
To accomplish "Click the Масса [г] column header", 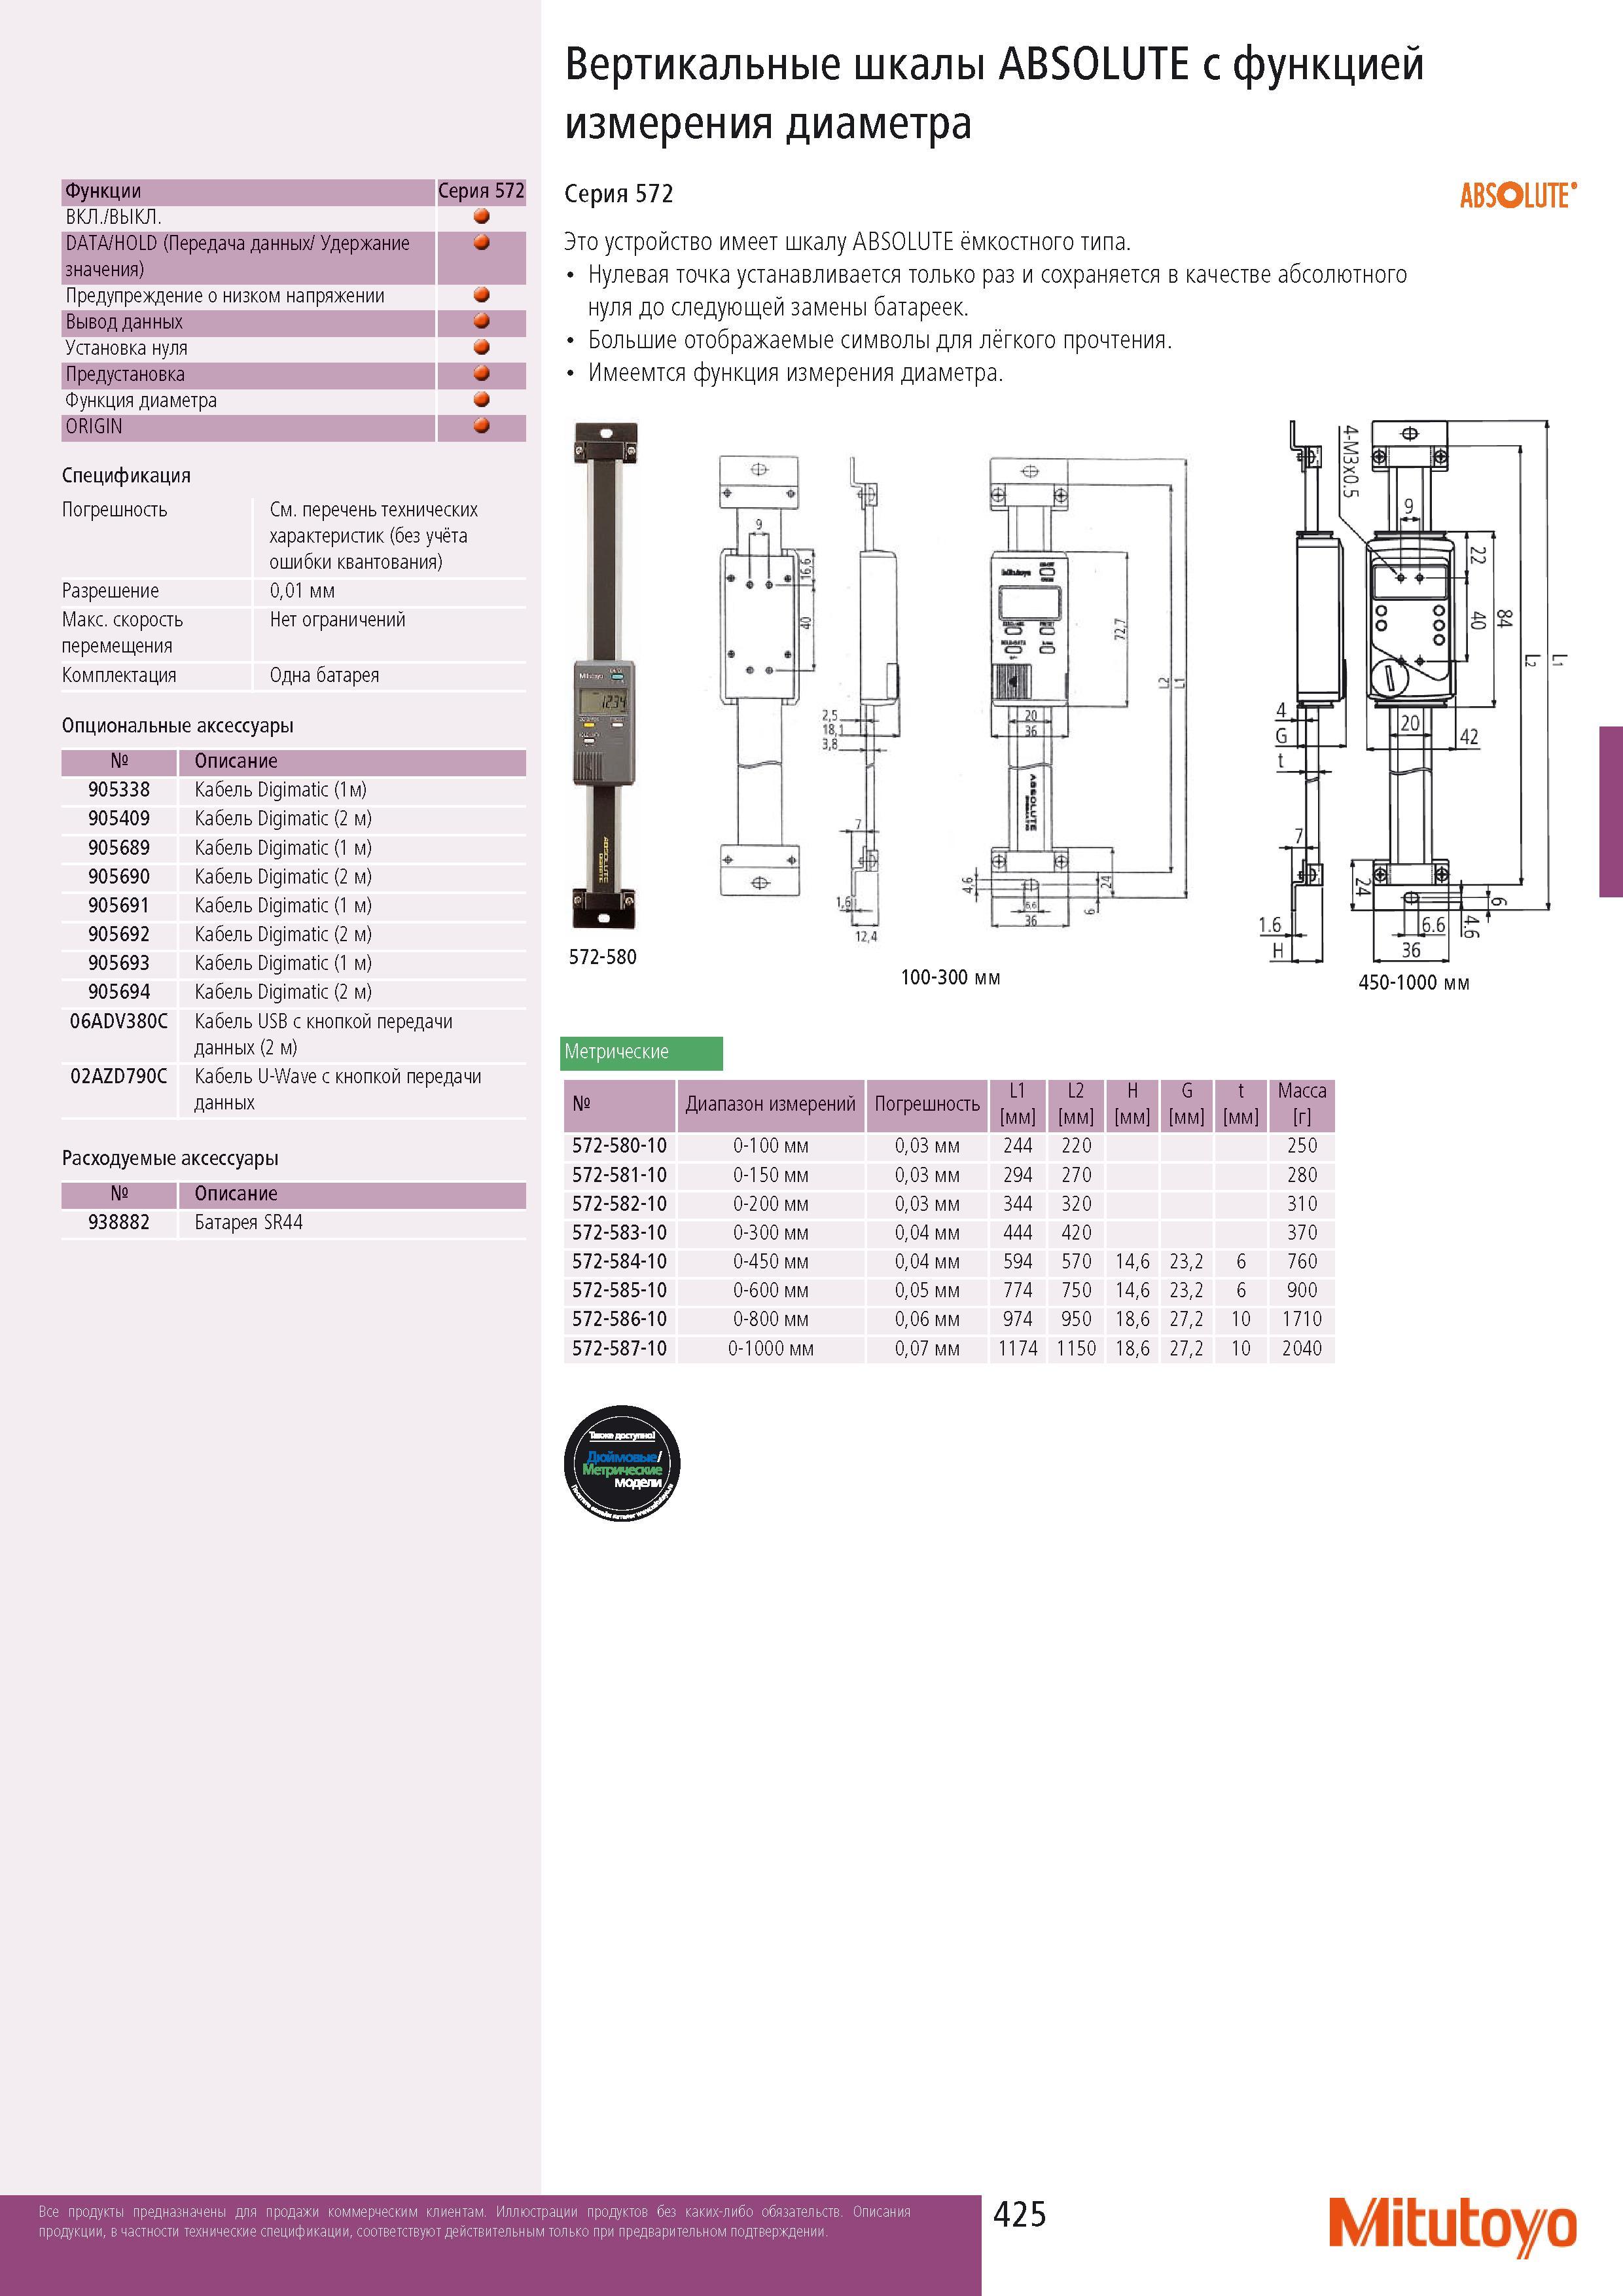I will (1302, 1104).
